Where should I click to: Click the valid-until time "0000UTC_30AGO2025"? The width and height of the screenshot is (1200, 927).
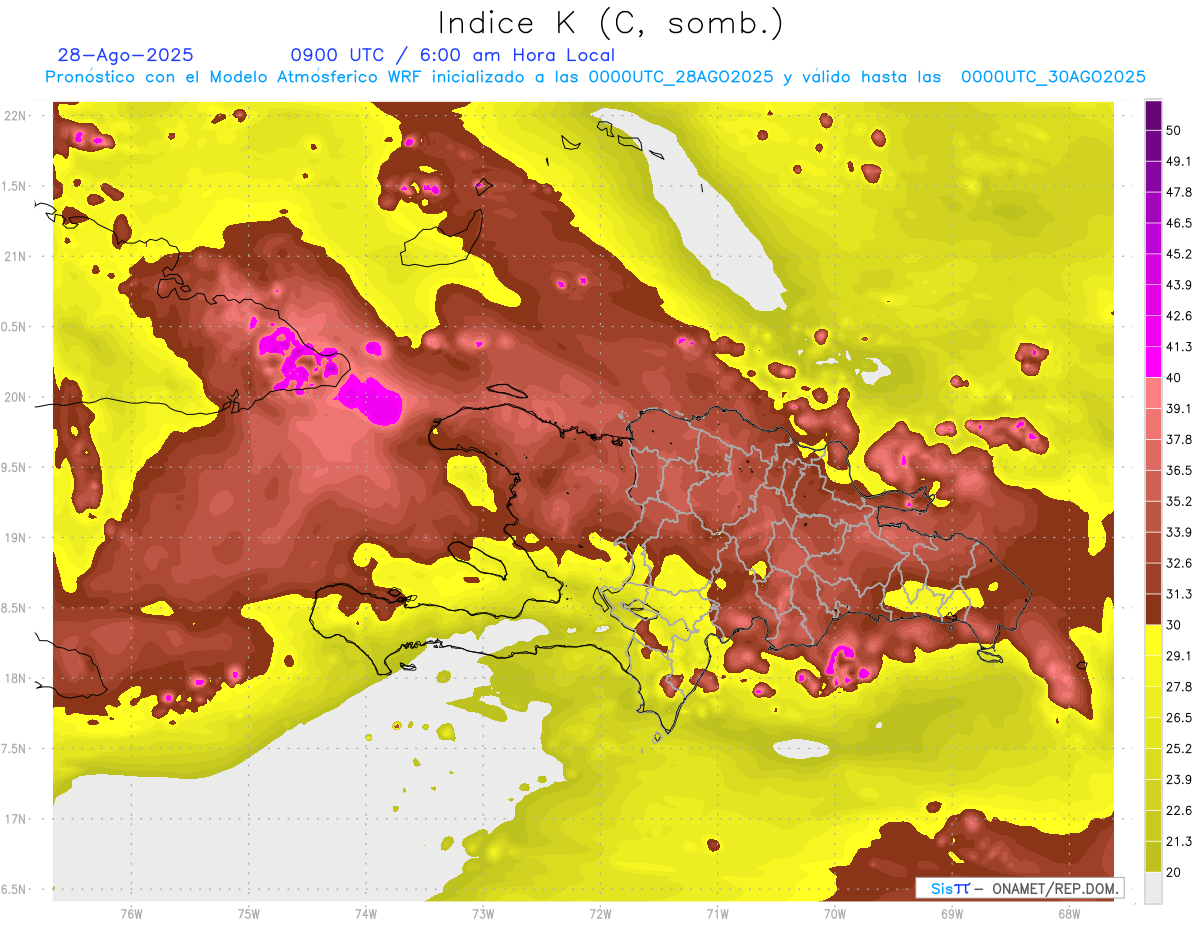click(1053, 77)
